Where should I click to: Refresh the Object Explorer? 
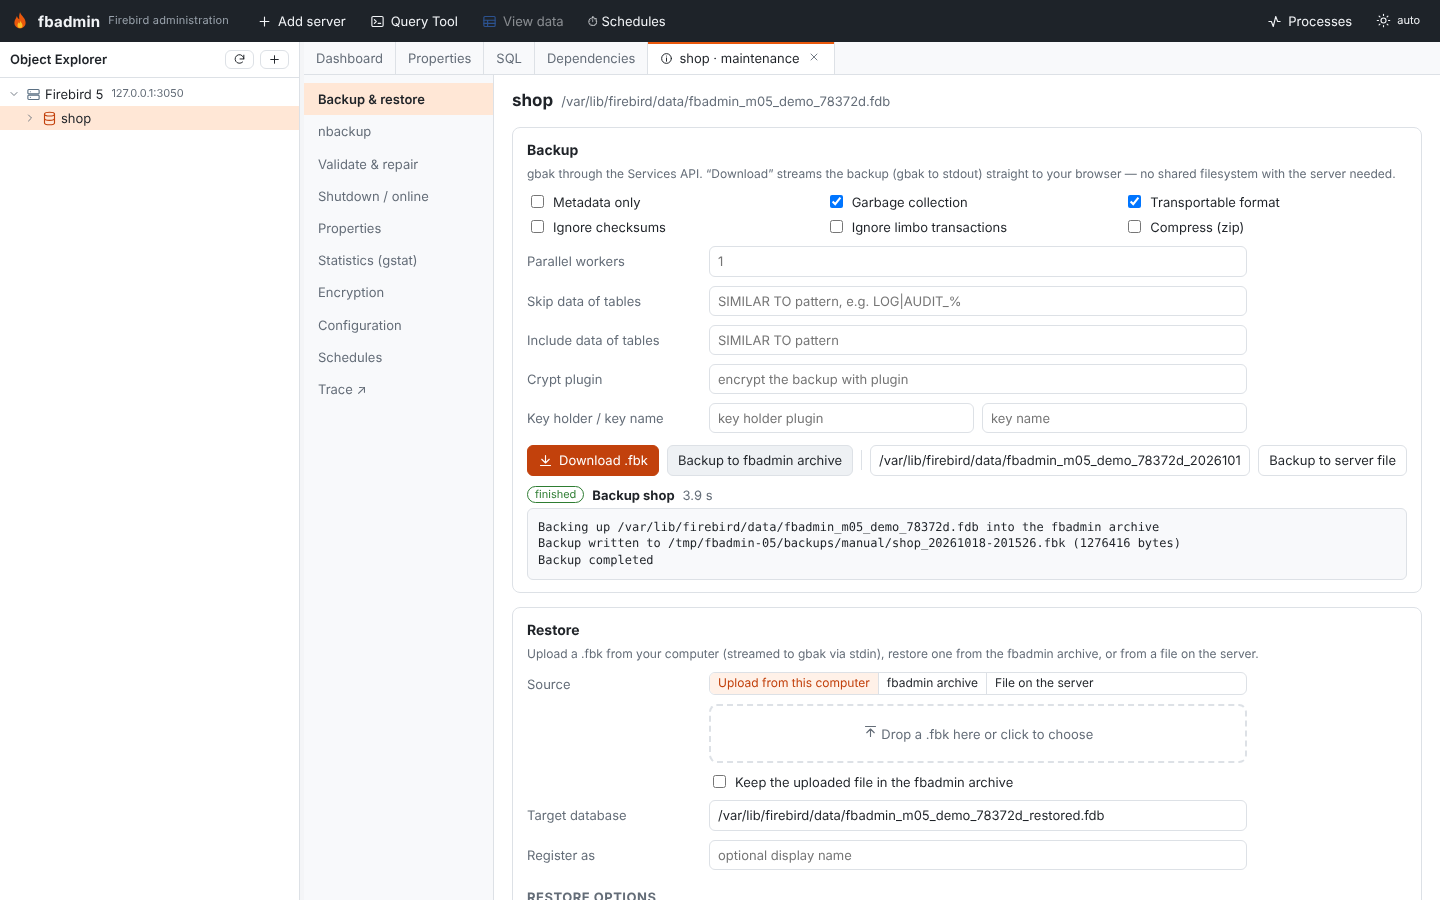239,59
